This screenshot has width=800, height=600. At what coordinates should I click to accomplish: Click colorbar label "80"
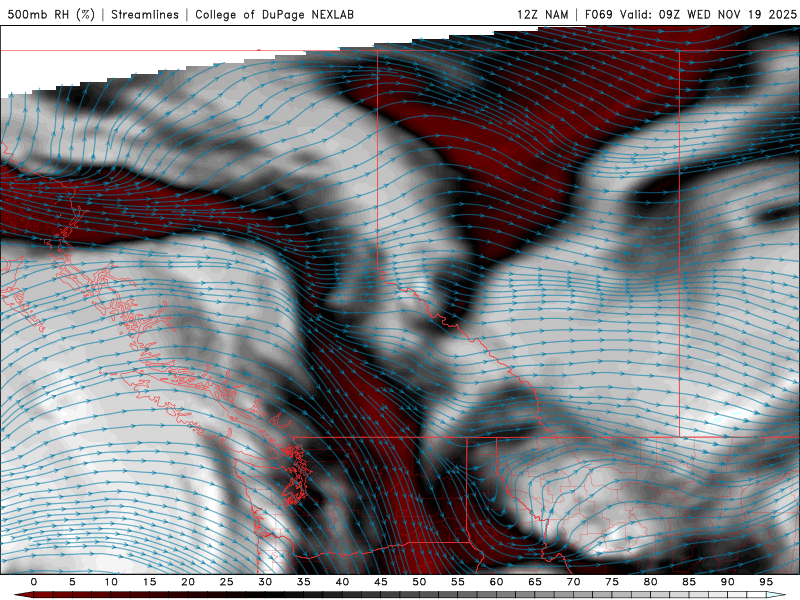pyautogui.click(x=651, y=582)
